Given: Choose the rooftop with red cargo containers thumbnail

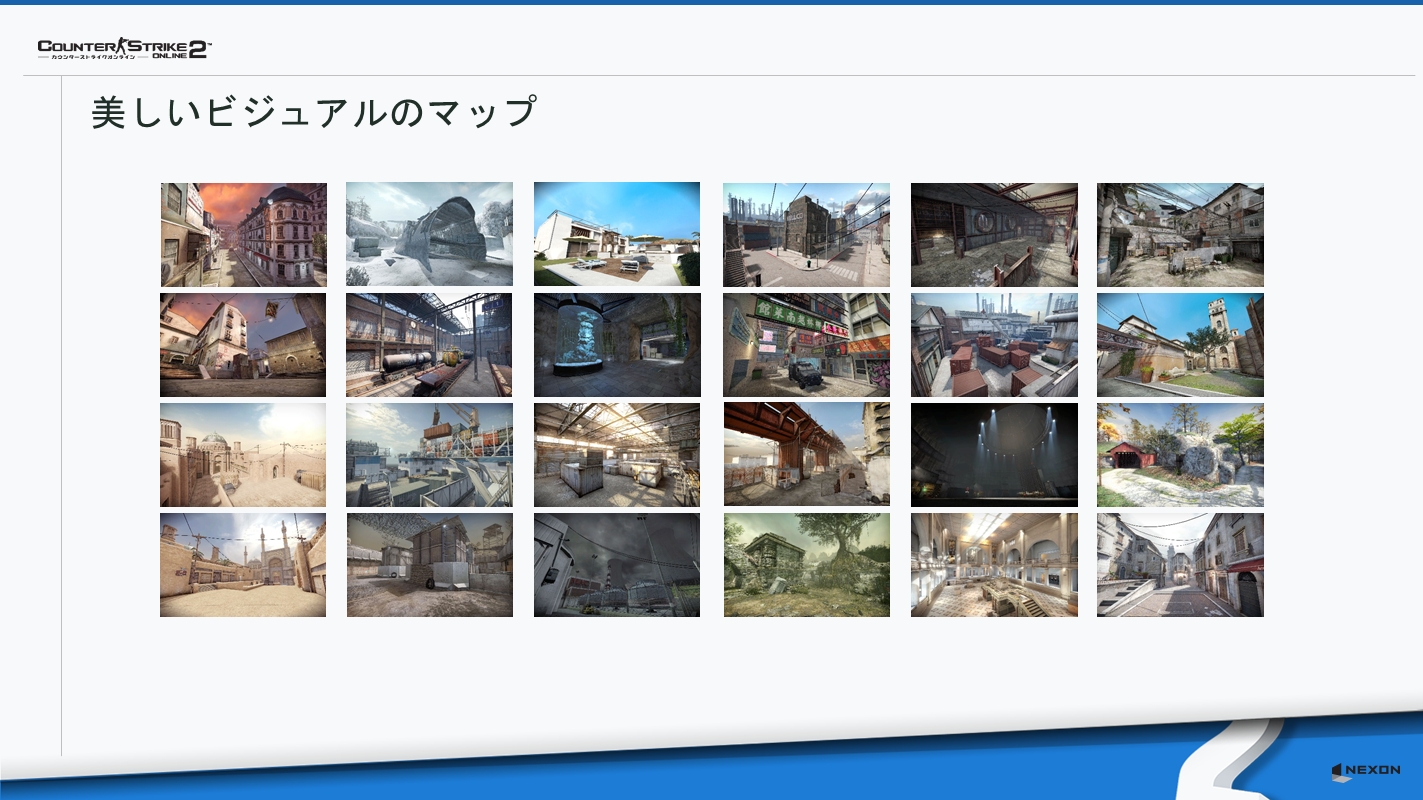Looking at the screenshot, I should (x=994, y=345).
